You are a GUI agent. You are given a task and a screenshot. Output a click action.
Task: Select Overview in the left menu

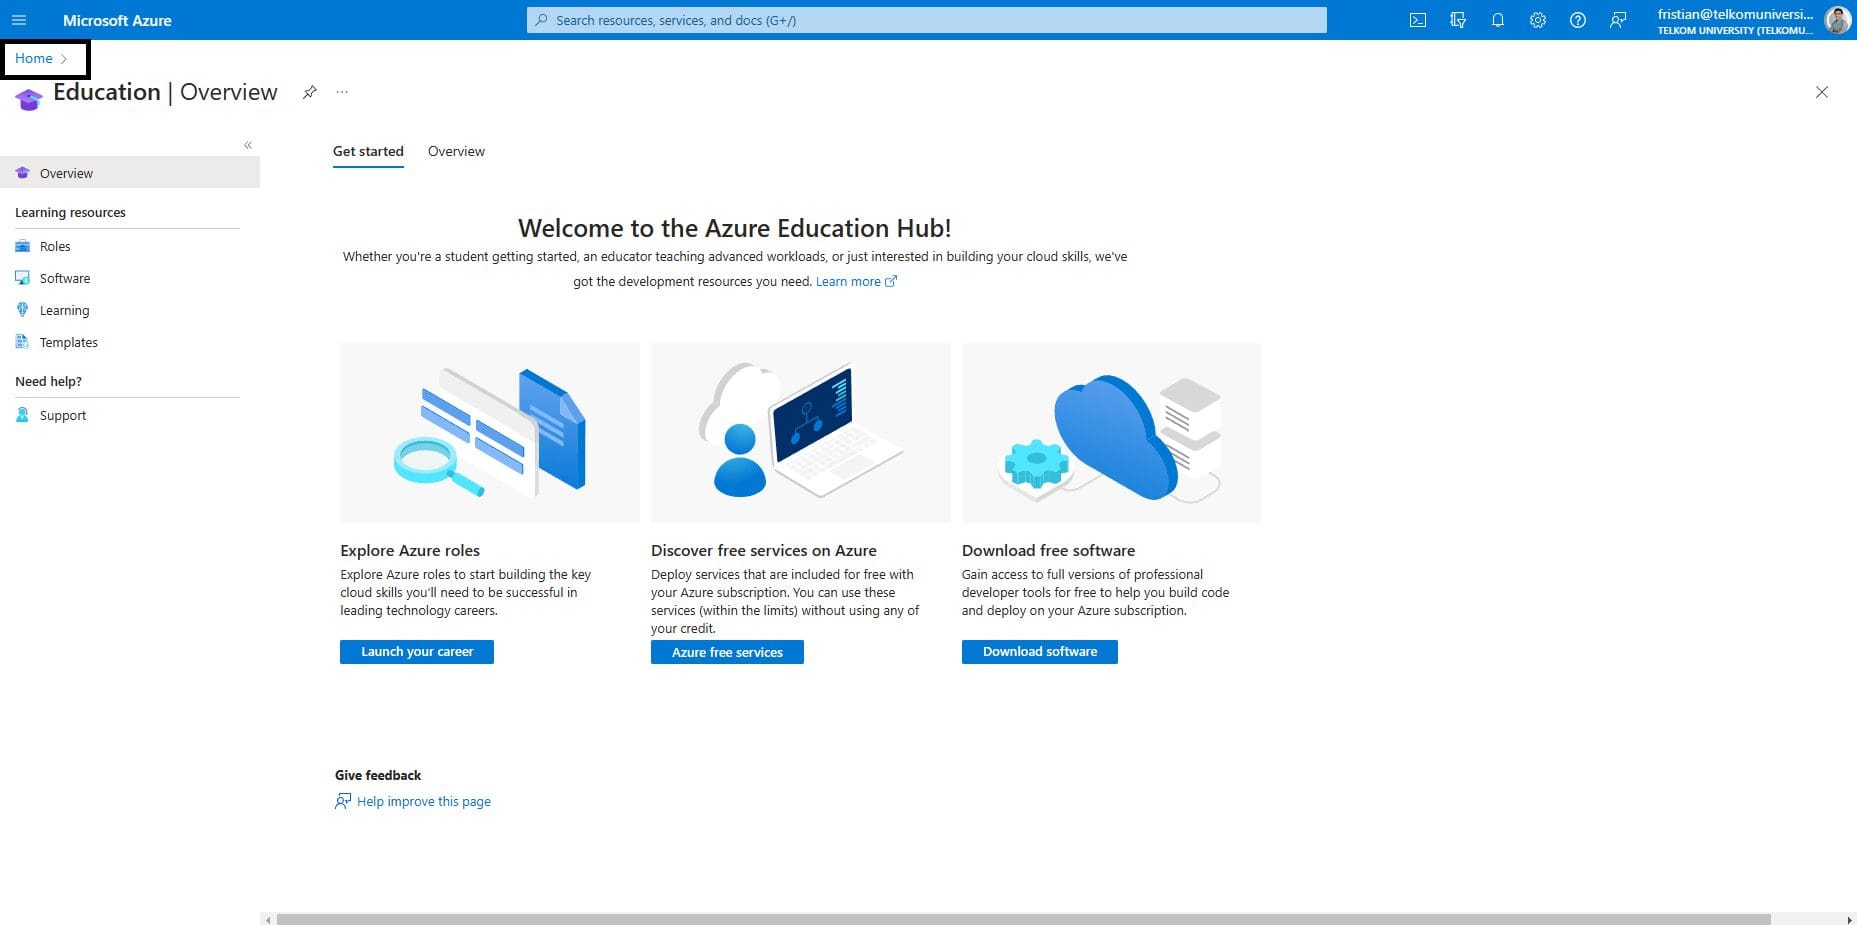[x=130, y=173]
